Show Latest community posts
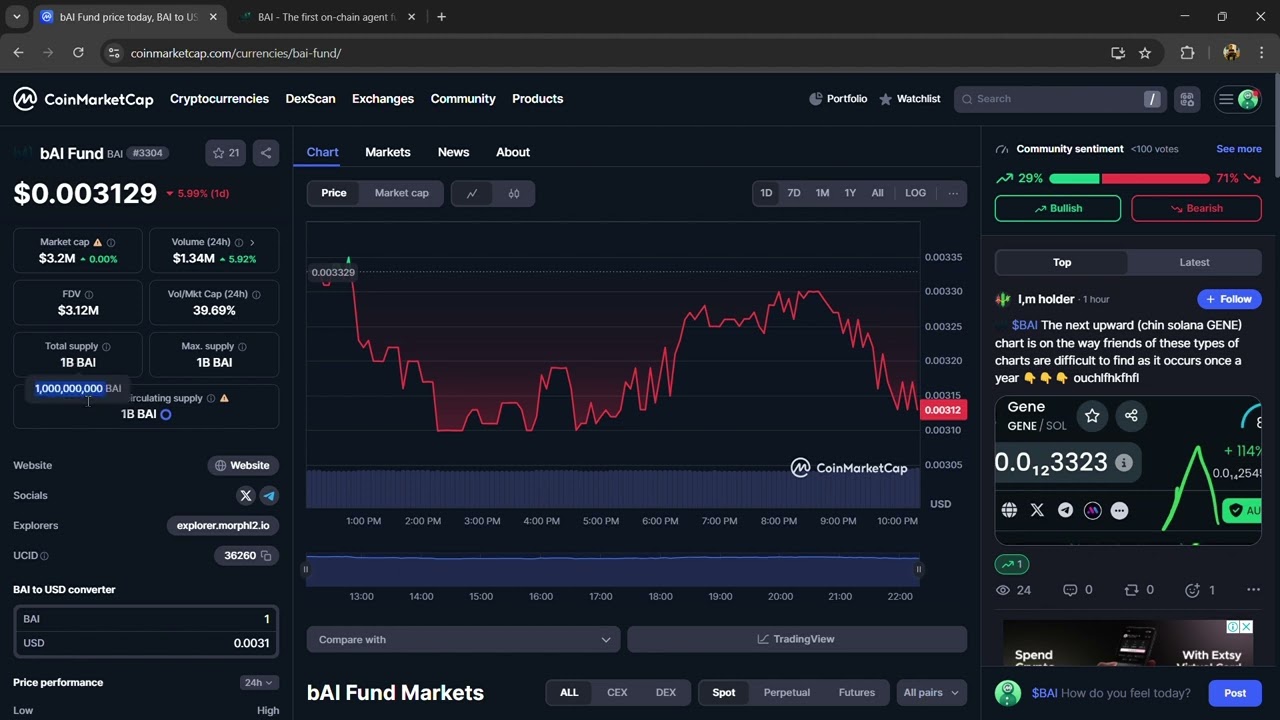 (x=1194, y=262)
